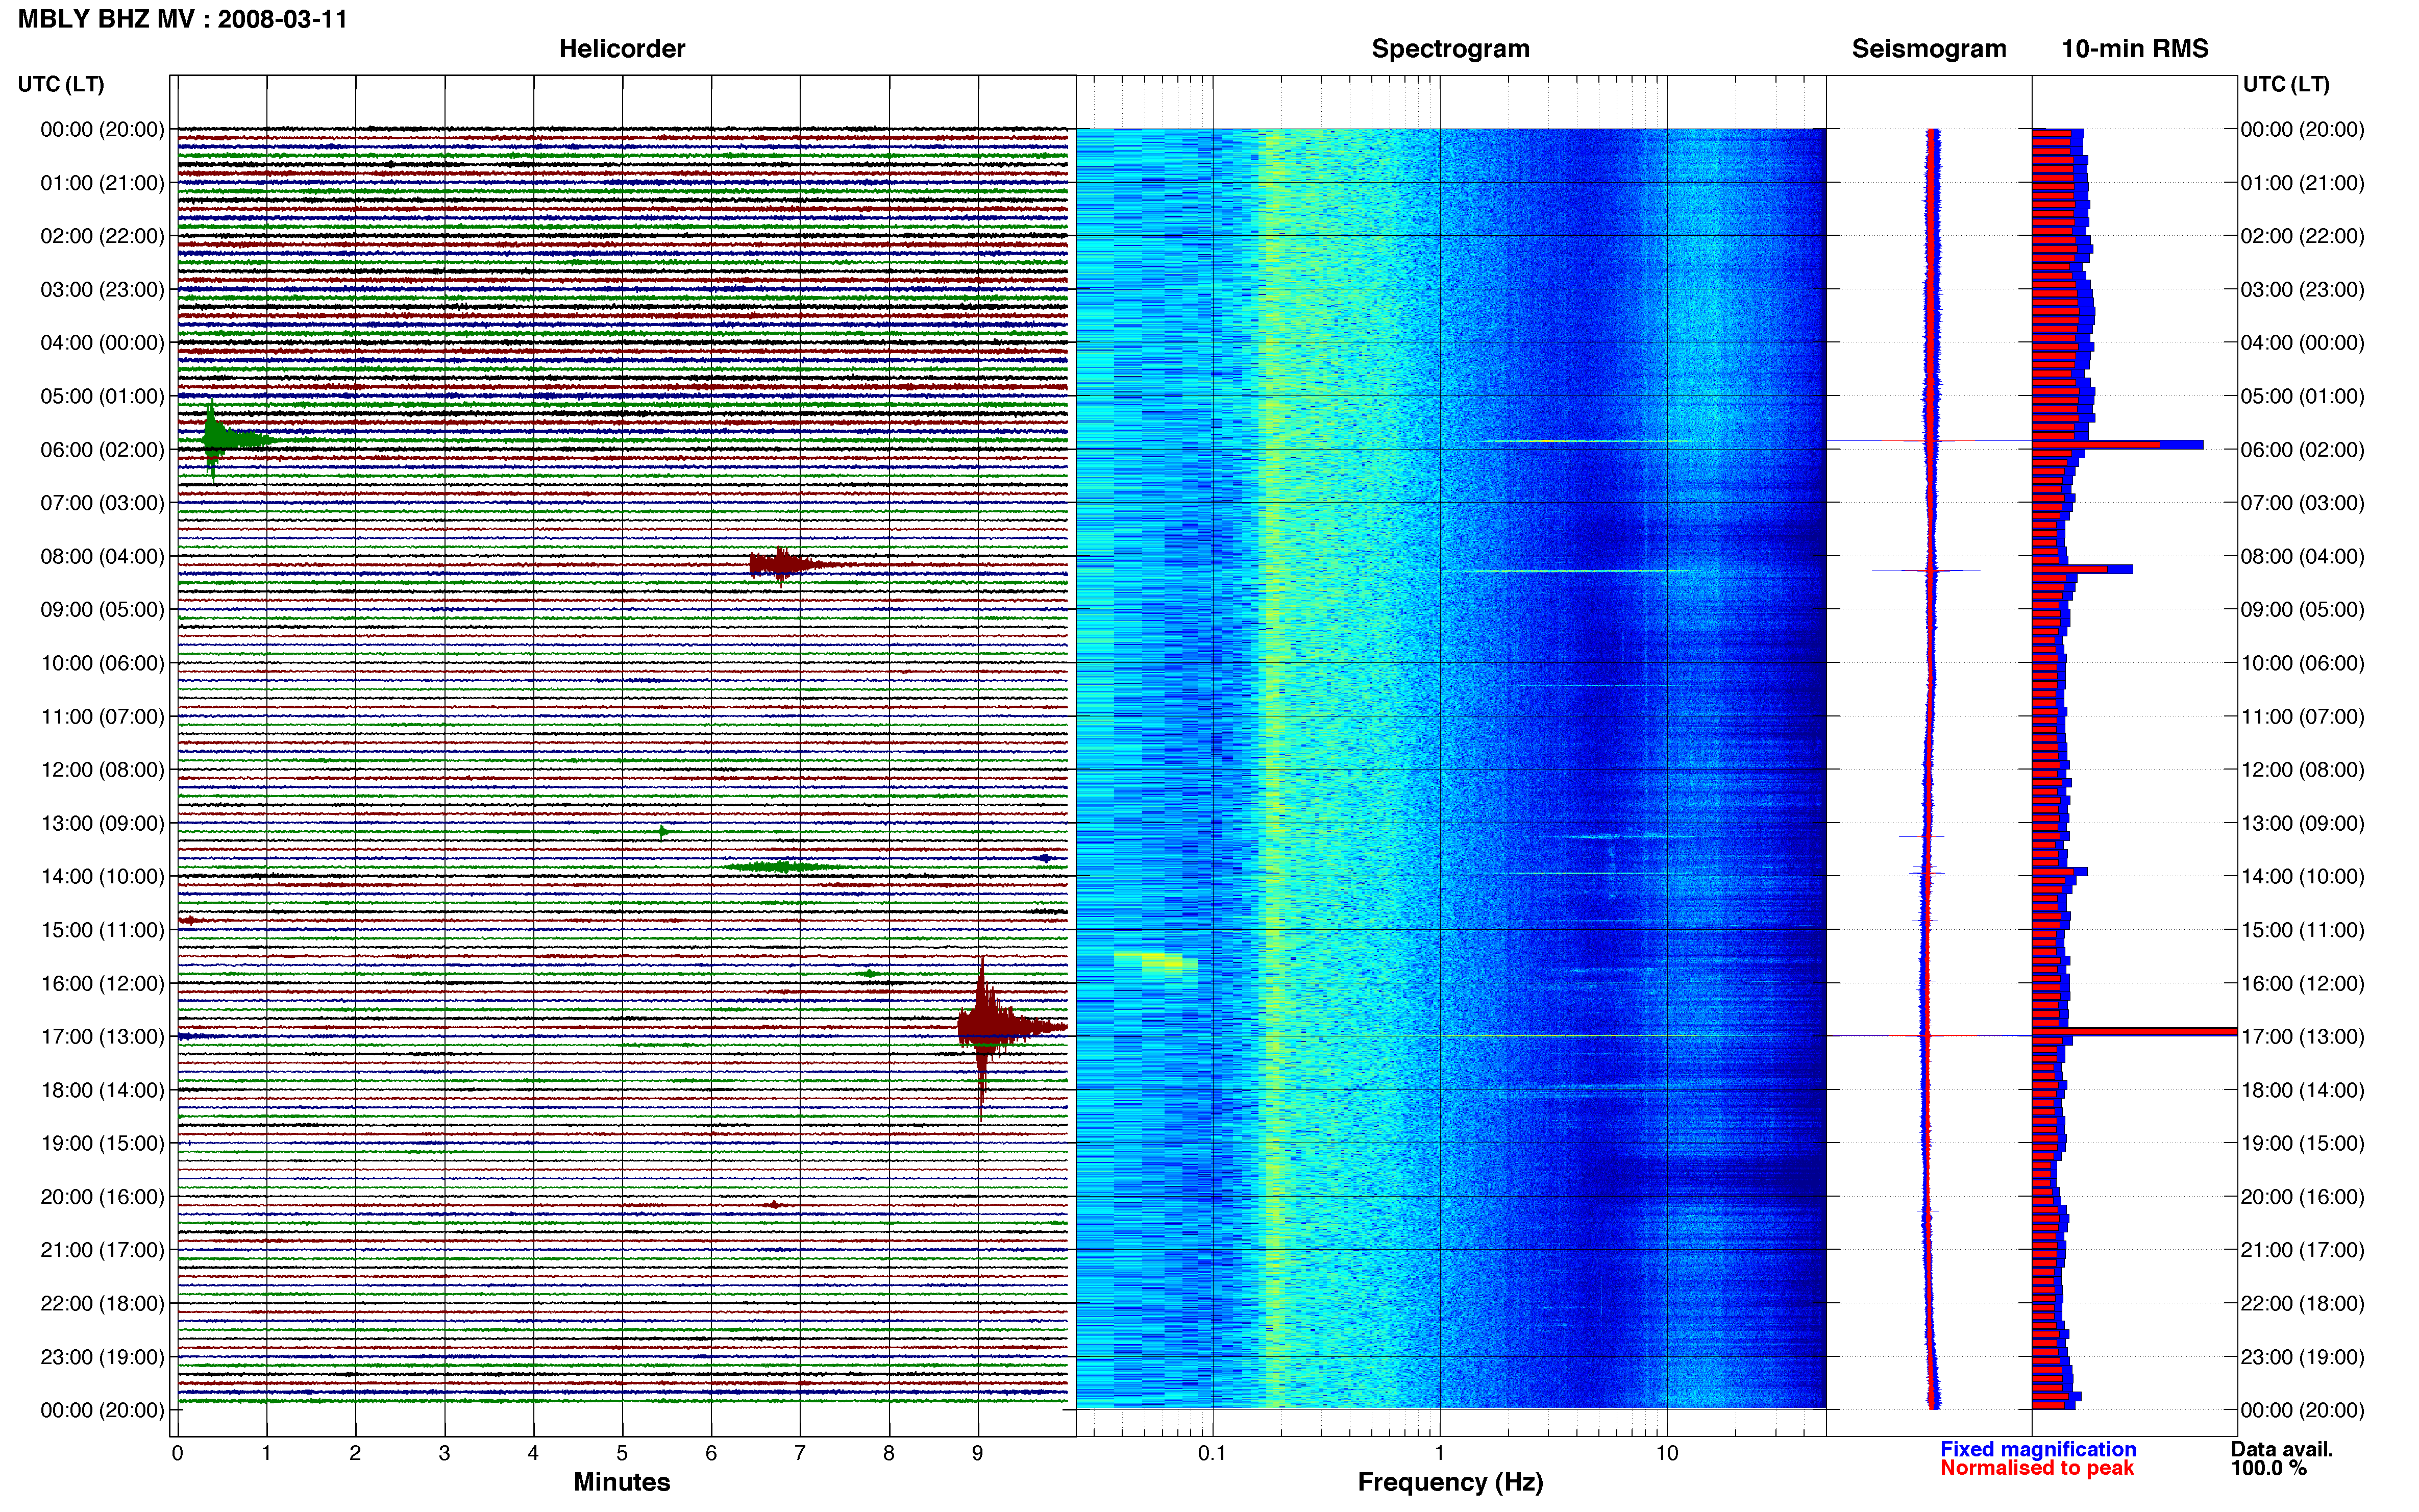Click the '10' tick on the Frequency axis
Screen dimensions: 2419x1512
1666,1454
